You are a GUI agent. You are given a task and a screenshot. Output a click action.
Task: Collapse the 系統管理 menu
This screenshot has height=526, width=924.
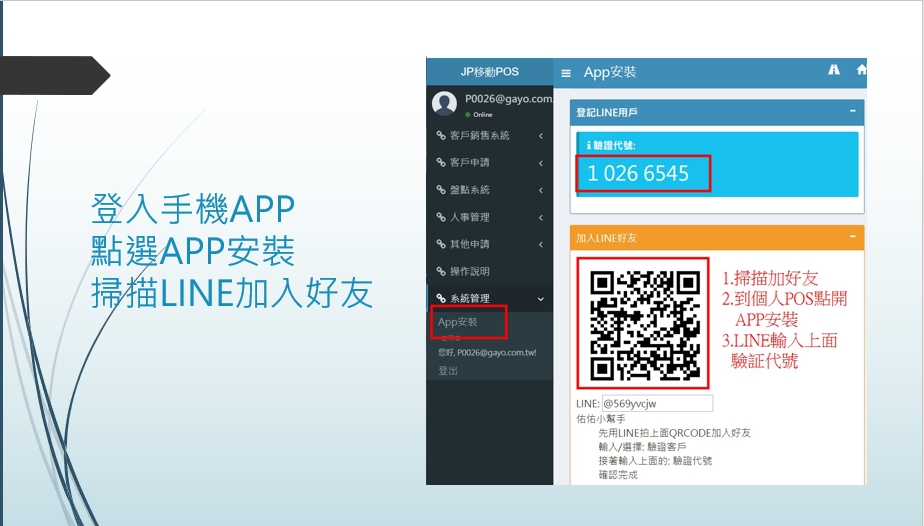(x=541, y=299)
